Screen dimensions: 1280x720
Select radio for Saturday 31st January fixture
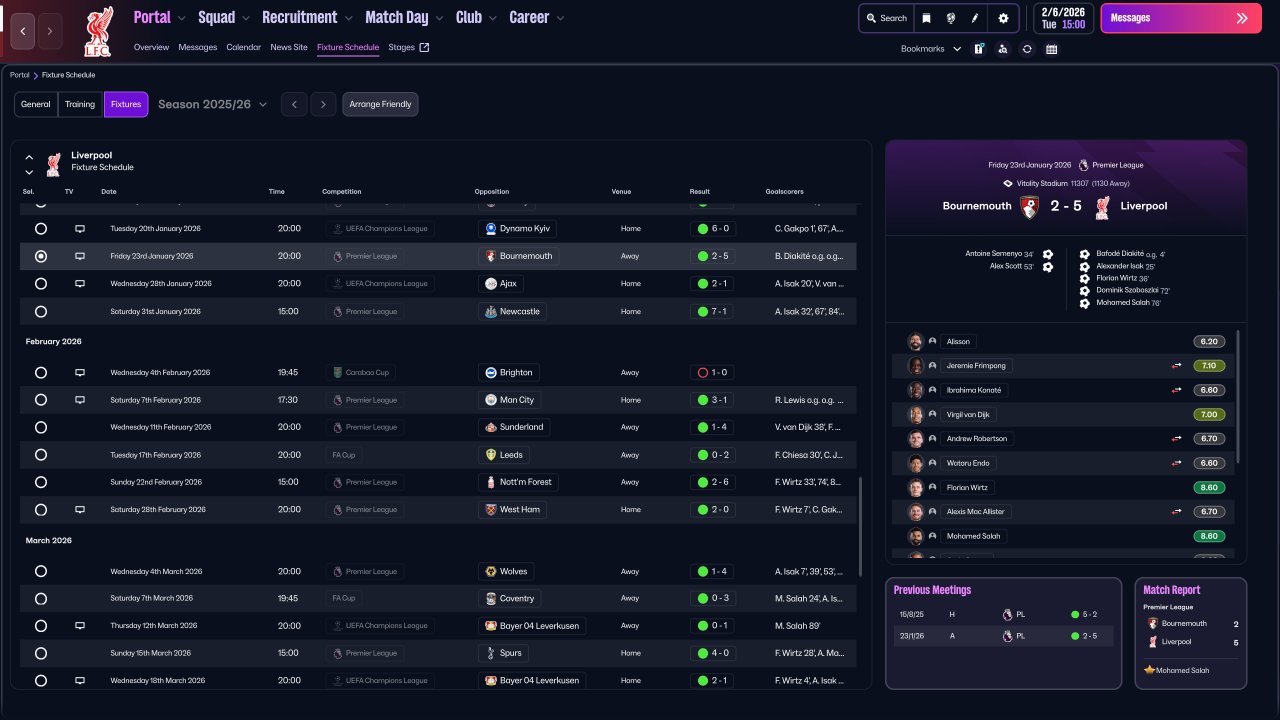tap(41, 312)
